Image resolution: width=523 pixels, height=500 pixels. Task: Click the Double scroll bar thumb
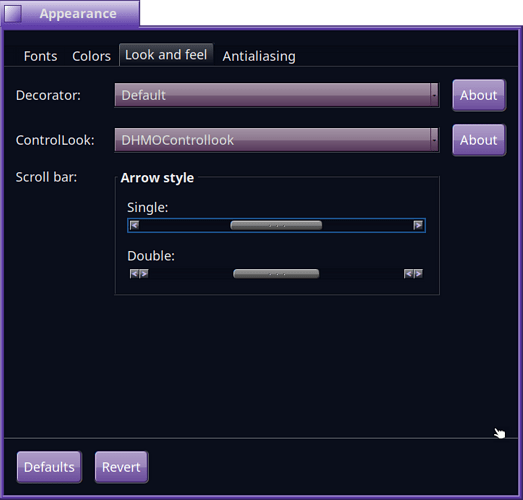point(276,274)
